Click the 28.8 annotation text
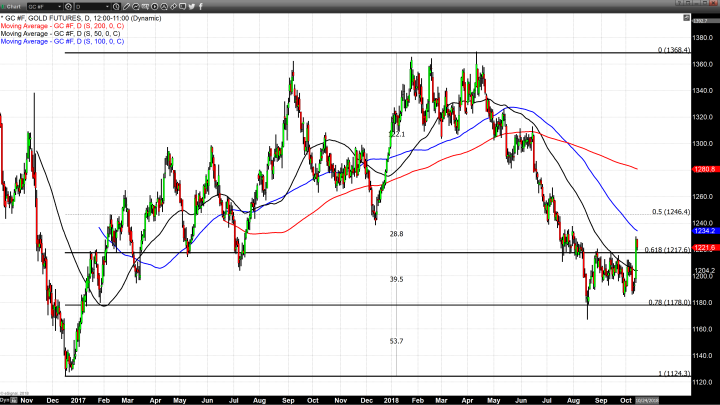The image size is (720, 405). 396,234
